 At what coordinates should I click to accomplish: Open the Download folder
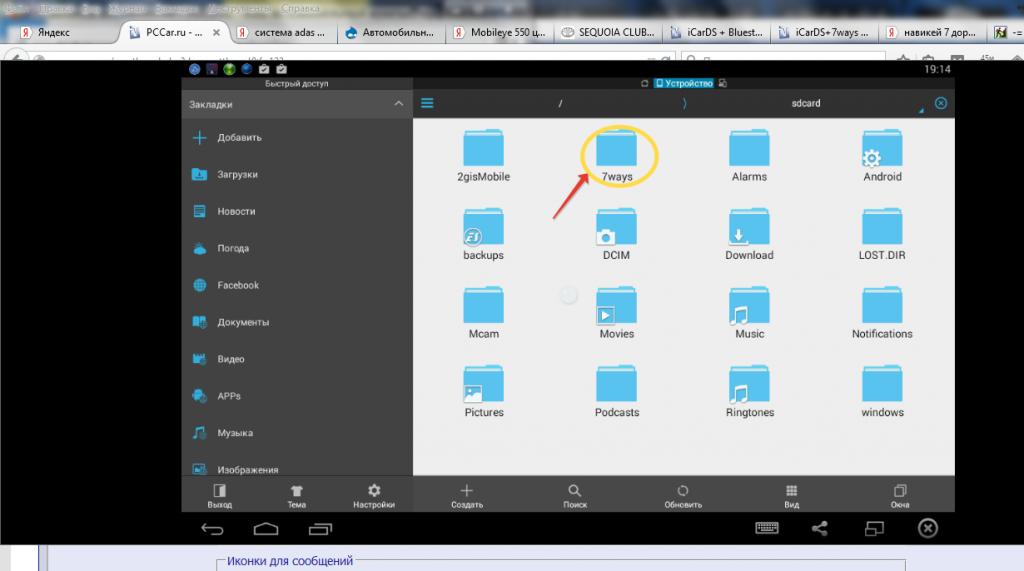[749, 234]
